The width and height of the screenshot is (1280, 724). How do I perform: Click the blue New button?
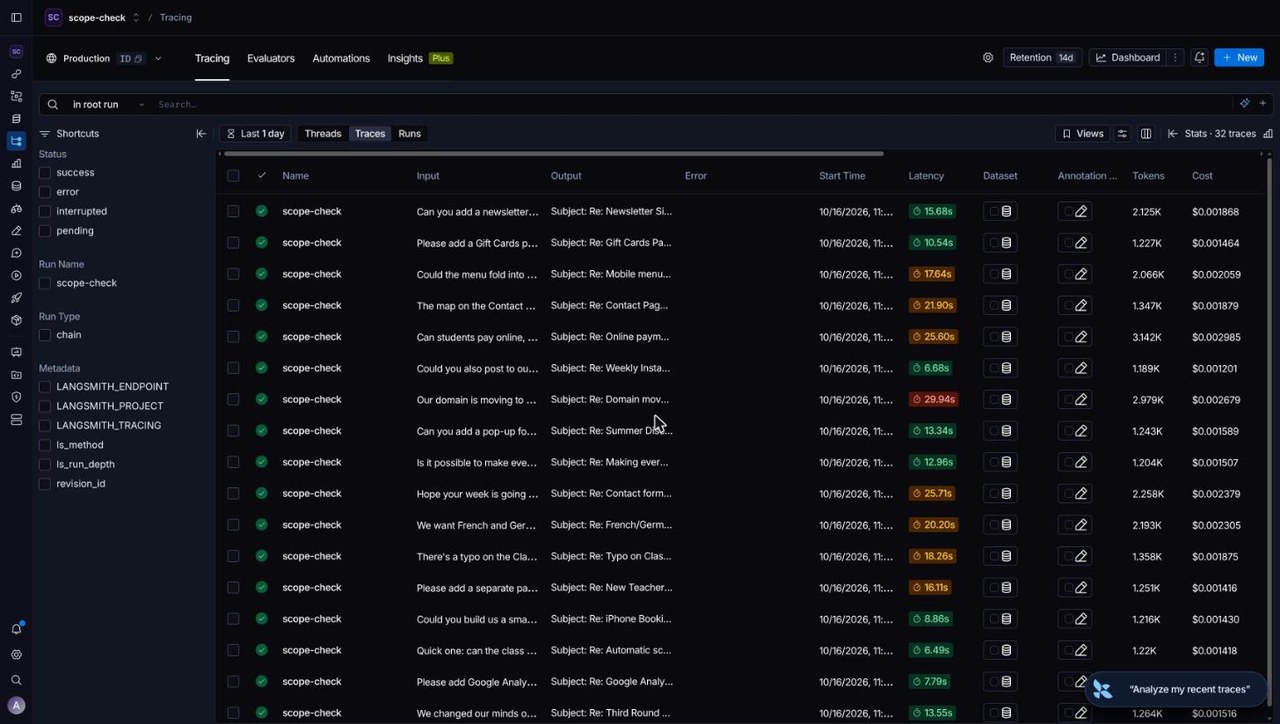coord(1239,58)
